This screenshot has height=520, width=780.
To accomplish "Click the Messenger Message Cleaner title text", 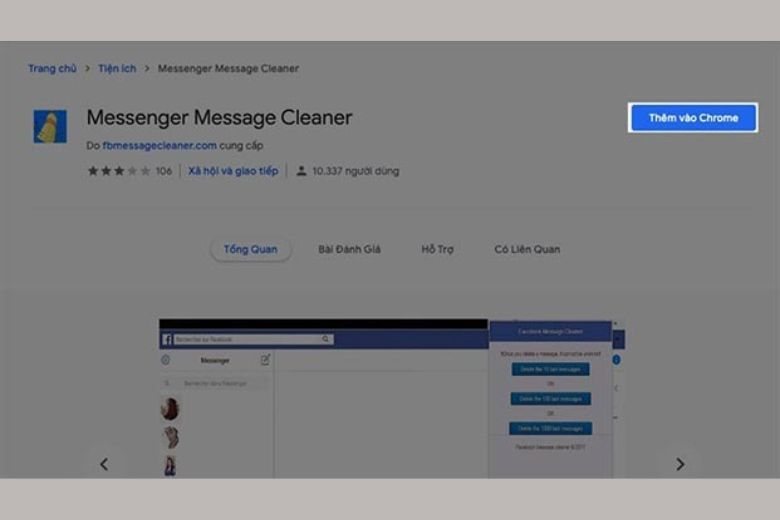I will pos(219,118).
